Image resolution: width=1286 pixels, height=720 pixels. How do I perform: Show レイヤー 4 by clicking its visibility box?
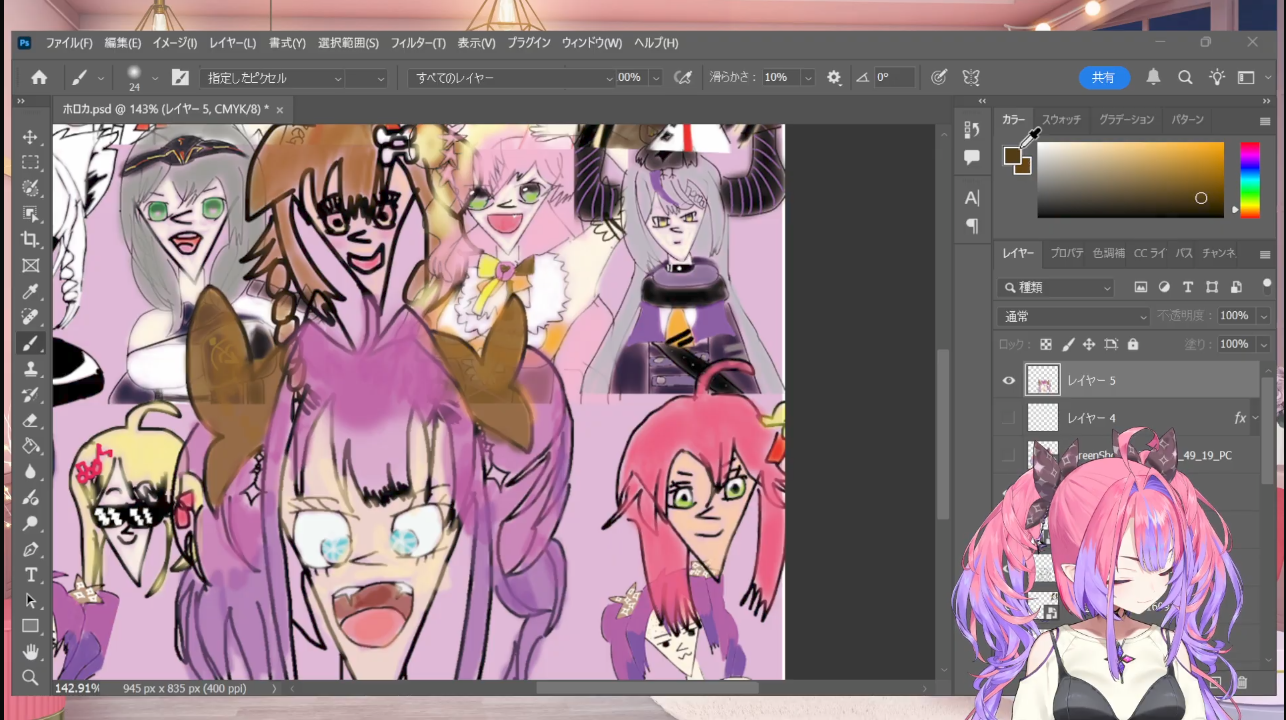[1008, 418]
